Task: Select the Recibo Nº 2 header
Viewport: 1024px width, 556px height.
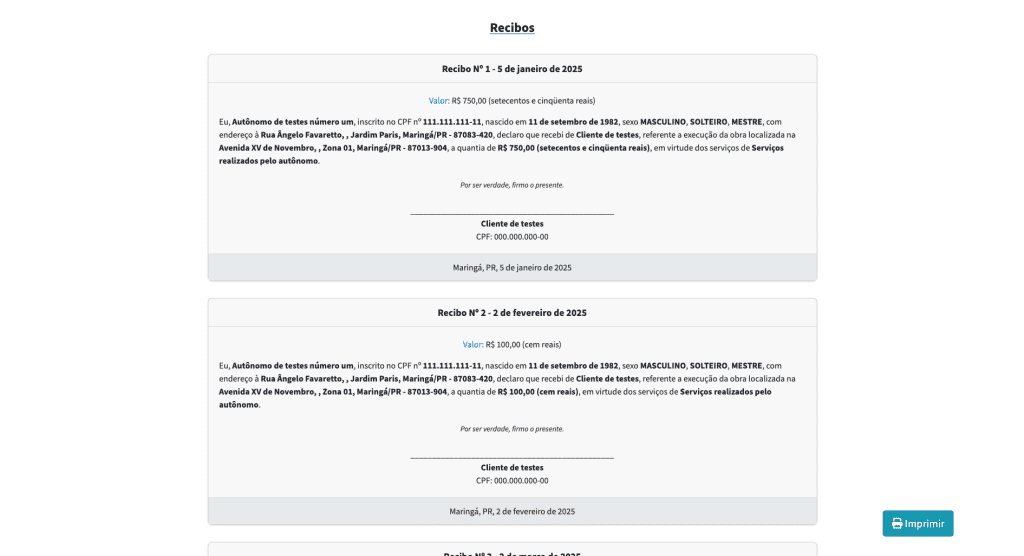Action: coord(512,313)
